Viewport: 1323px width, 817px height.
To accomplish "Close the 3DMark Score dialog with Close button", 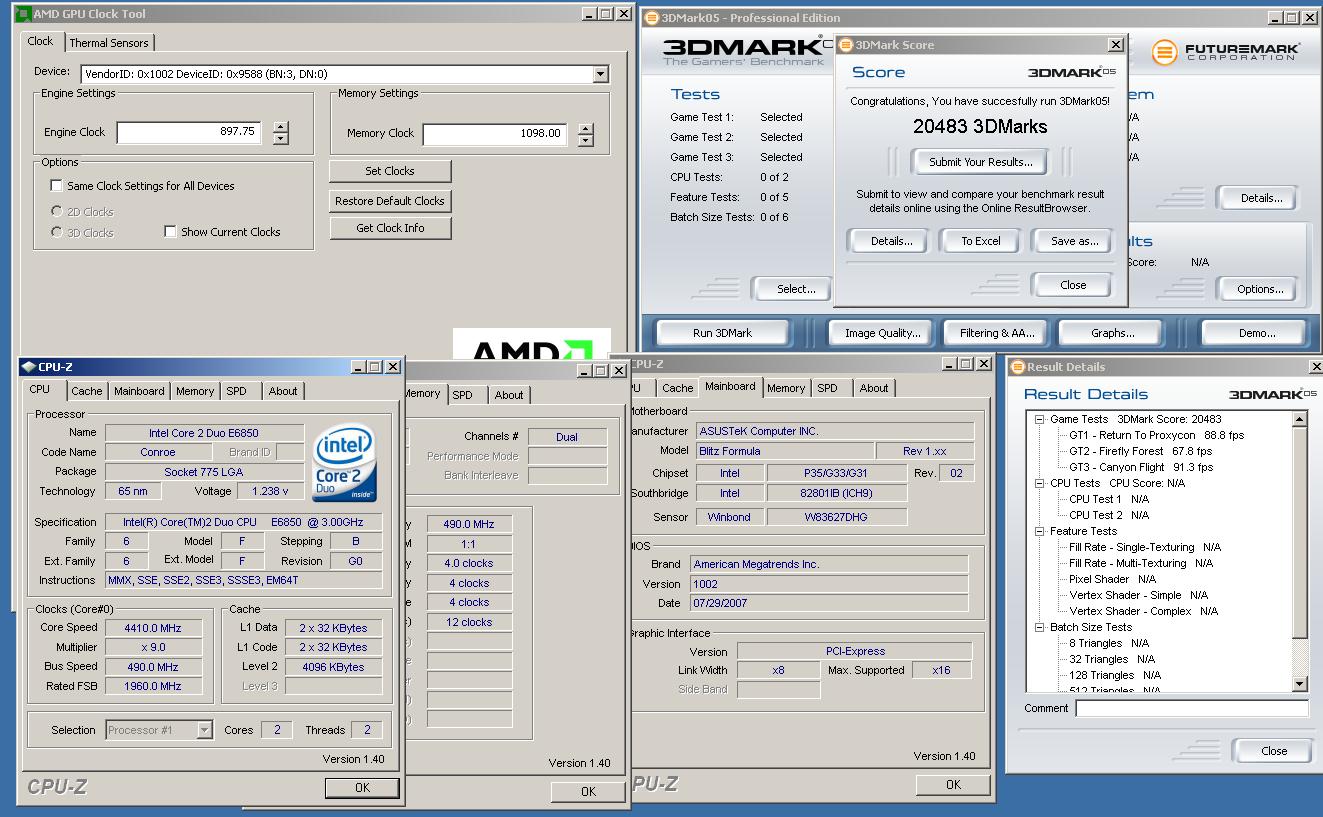I will (1073, 285).
